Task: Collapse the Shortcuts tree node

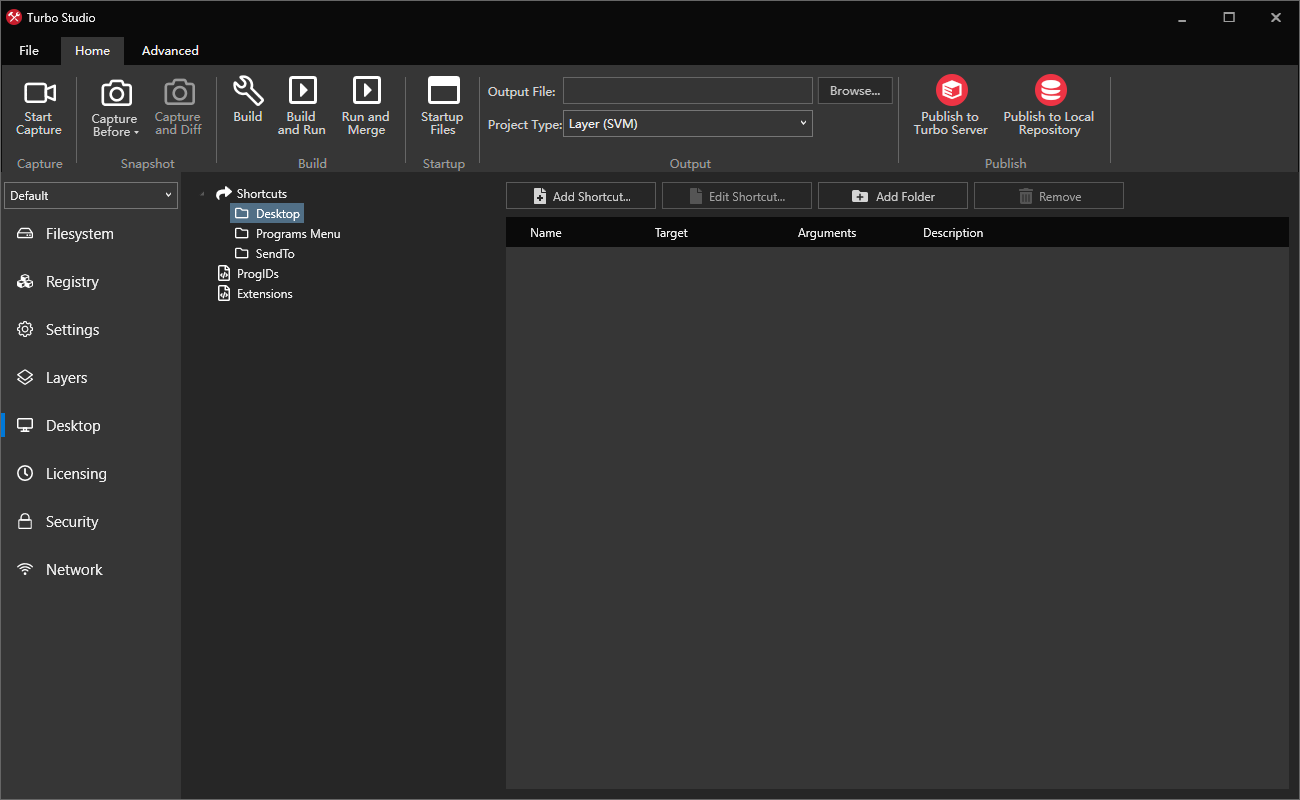Action: point(201,192)
